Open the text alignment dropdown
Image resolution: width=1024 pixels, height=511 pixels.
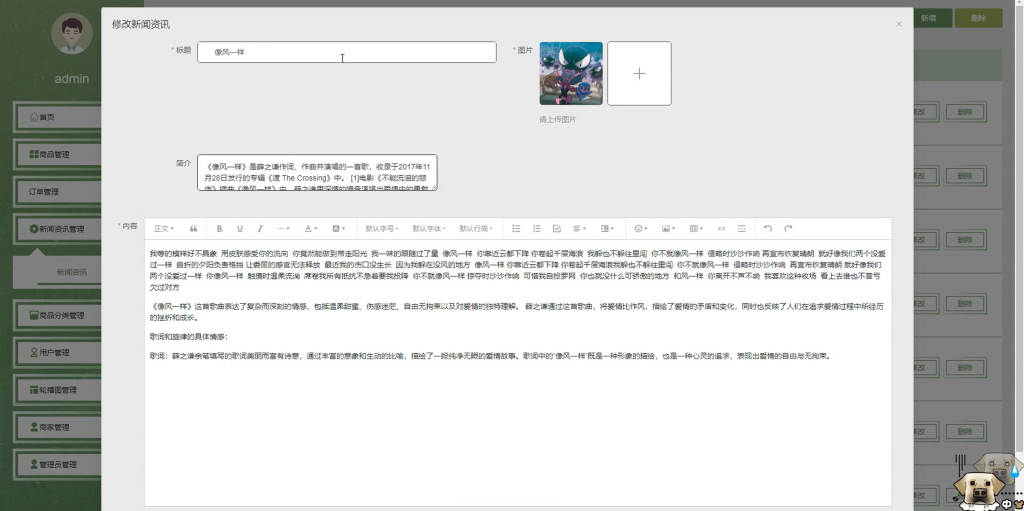[x=580, y=229]
